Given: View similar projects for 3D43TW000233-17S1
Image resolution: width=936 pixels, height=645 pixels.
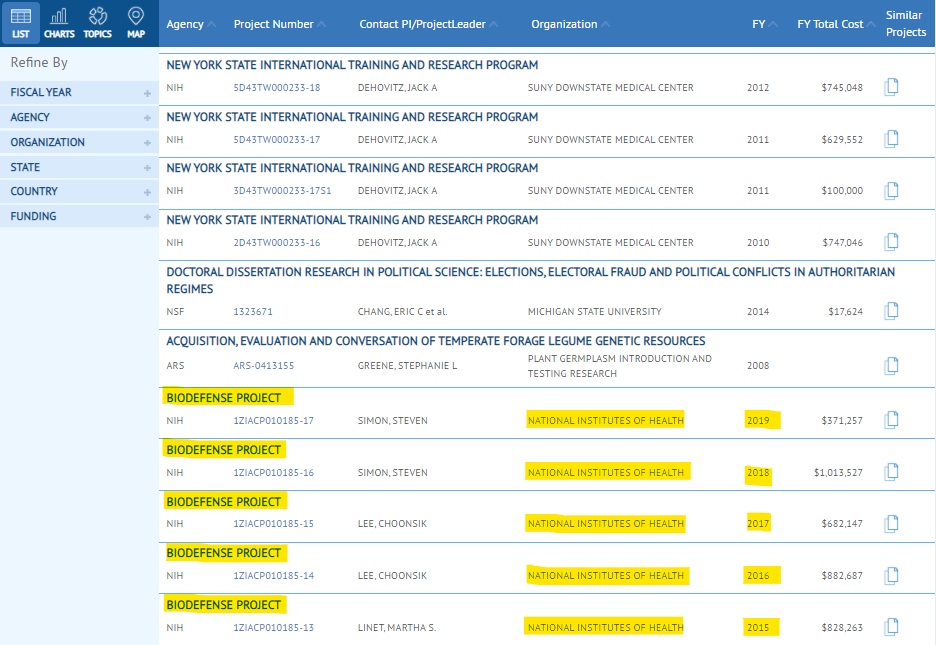Looking at the screenshot, I should click(891, 190).
